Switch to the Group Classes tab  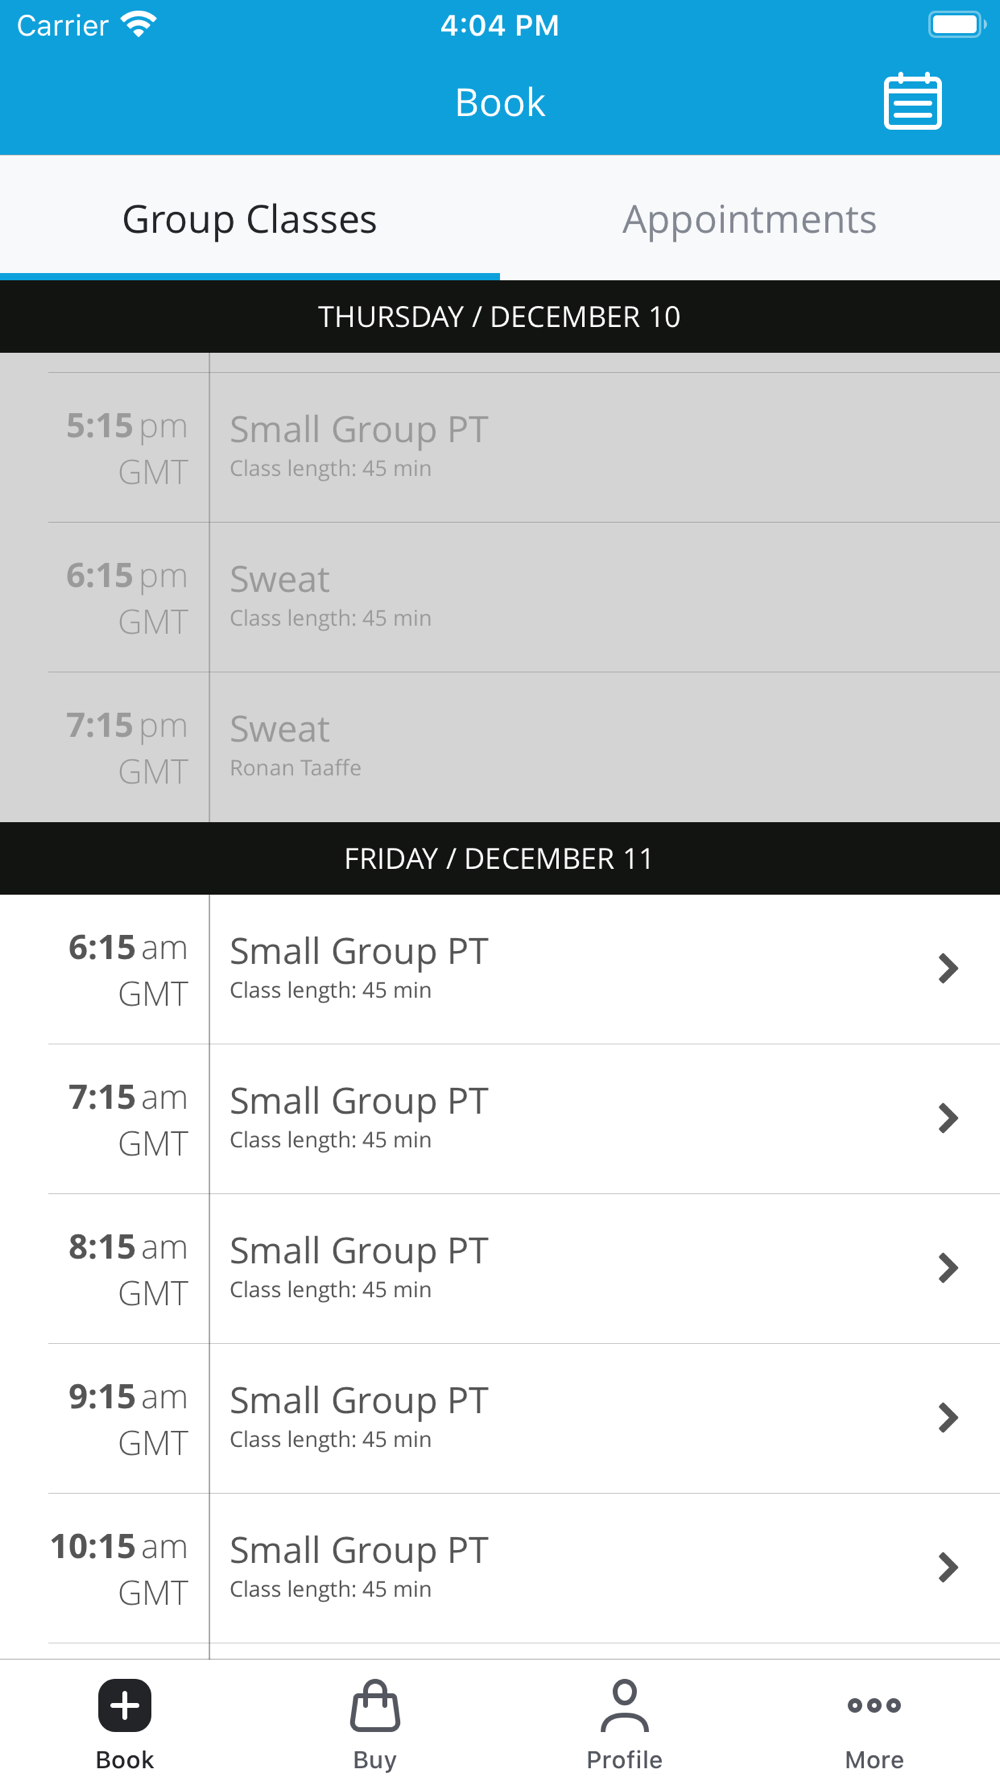pyautogui.click(x=250, y=219)
